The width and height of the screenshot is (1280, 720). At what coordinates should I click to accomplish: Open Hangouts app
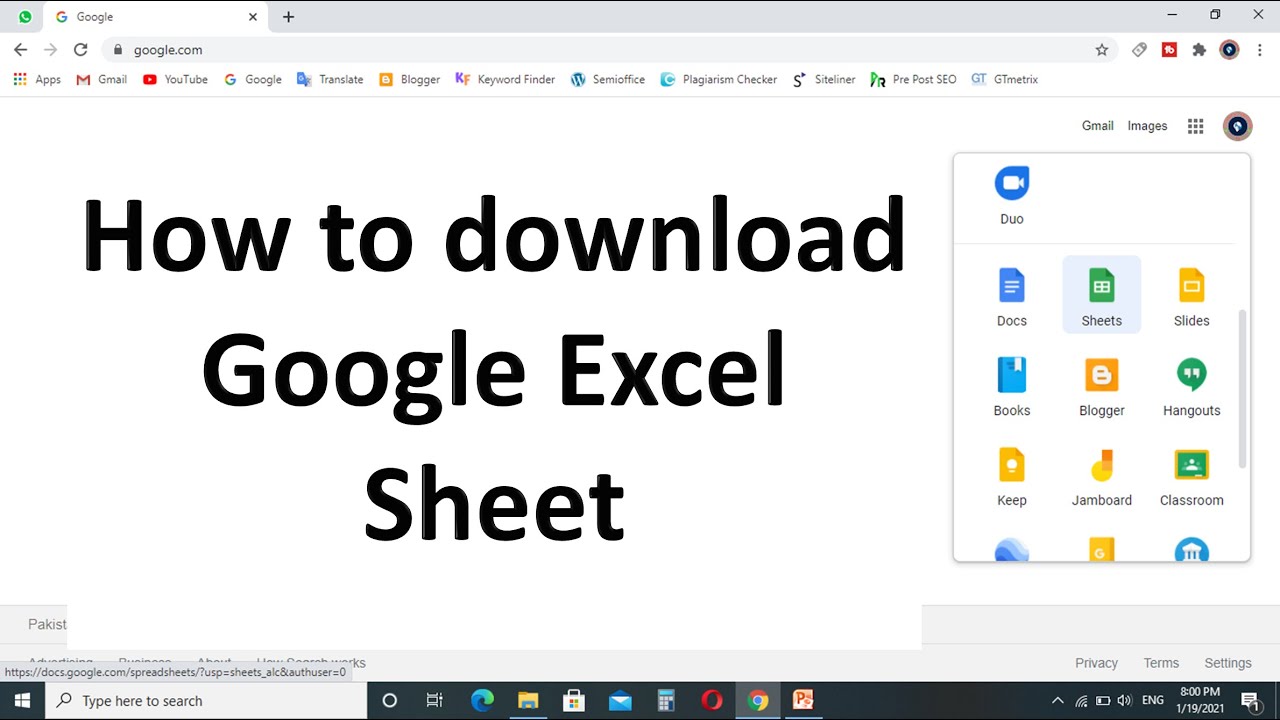(x=1191, y=385)
